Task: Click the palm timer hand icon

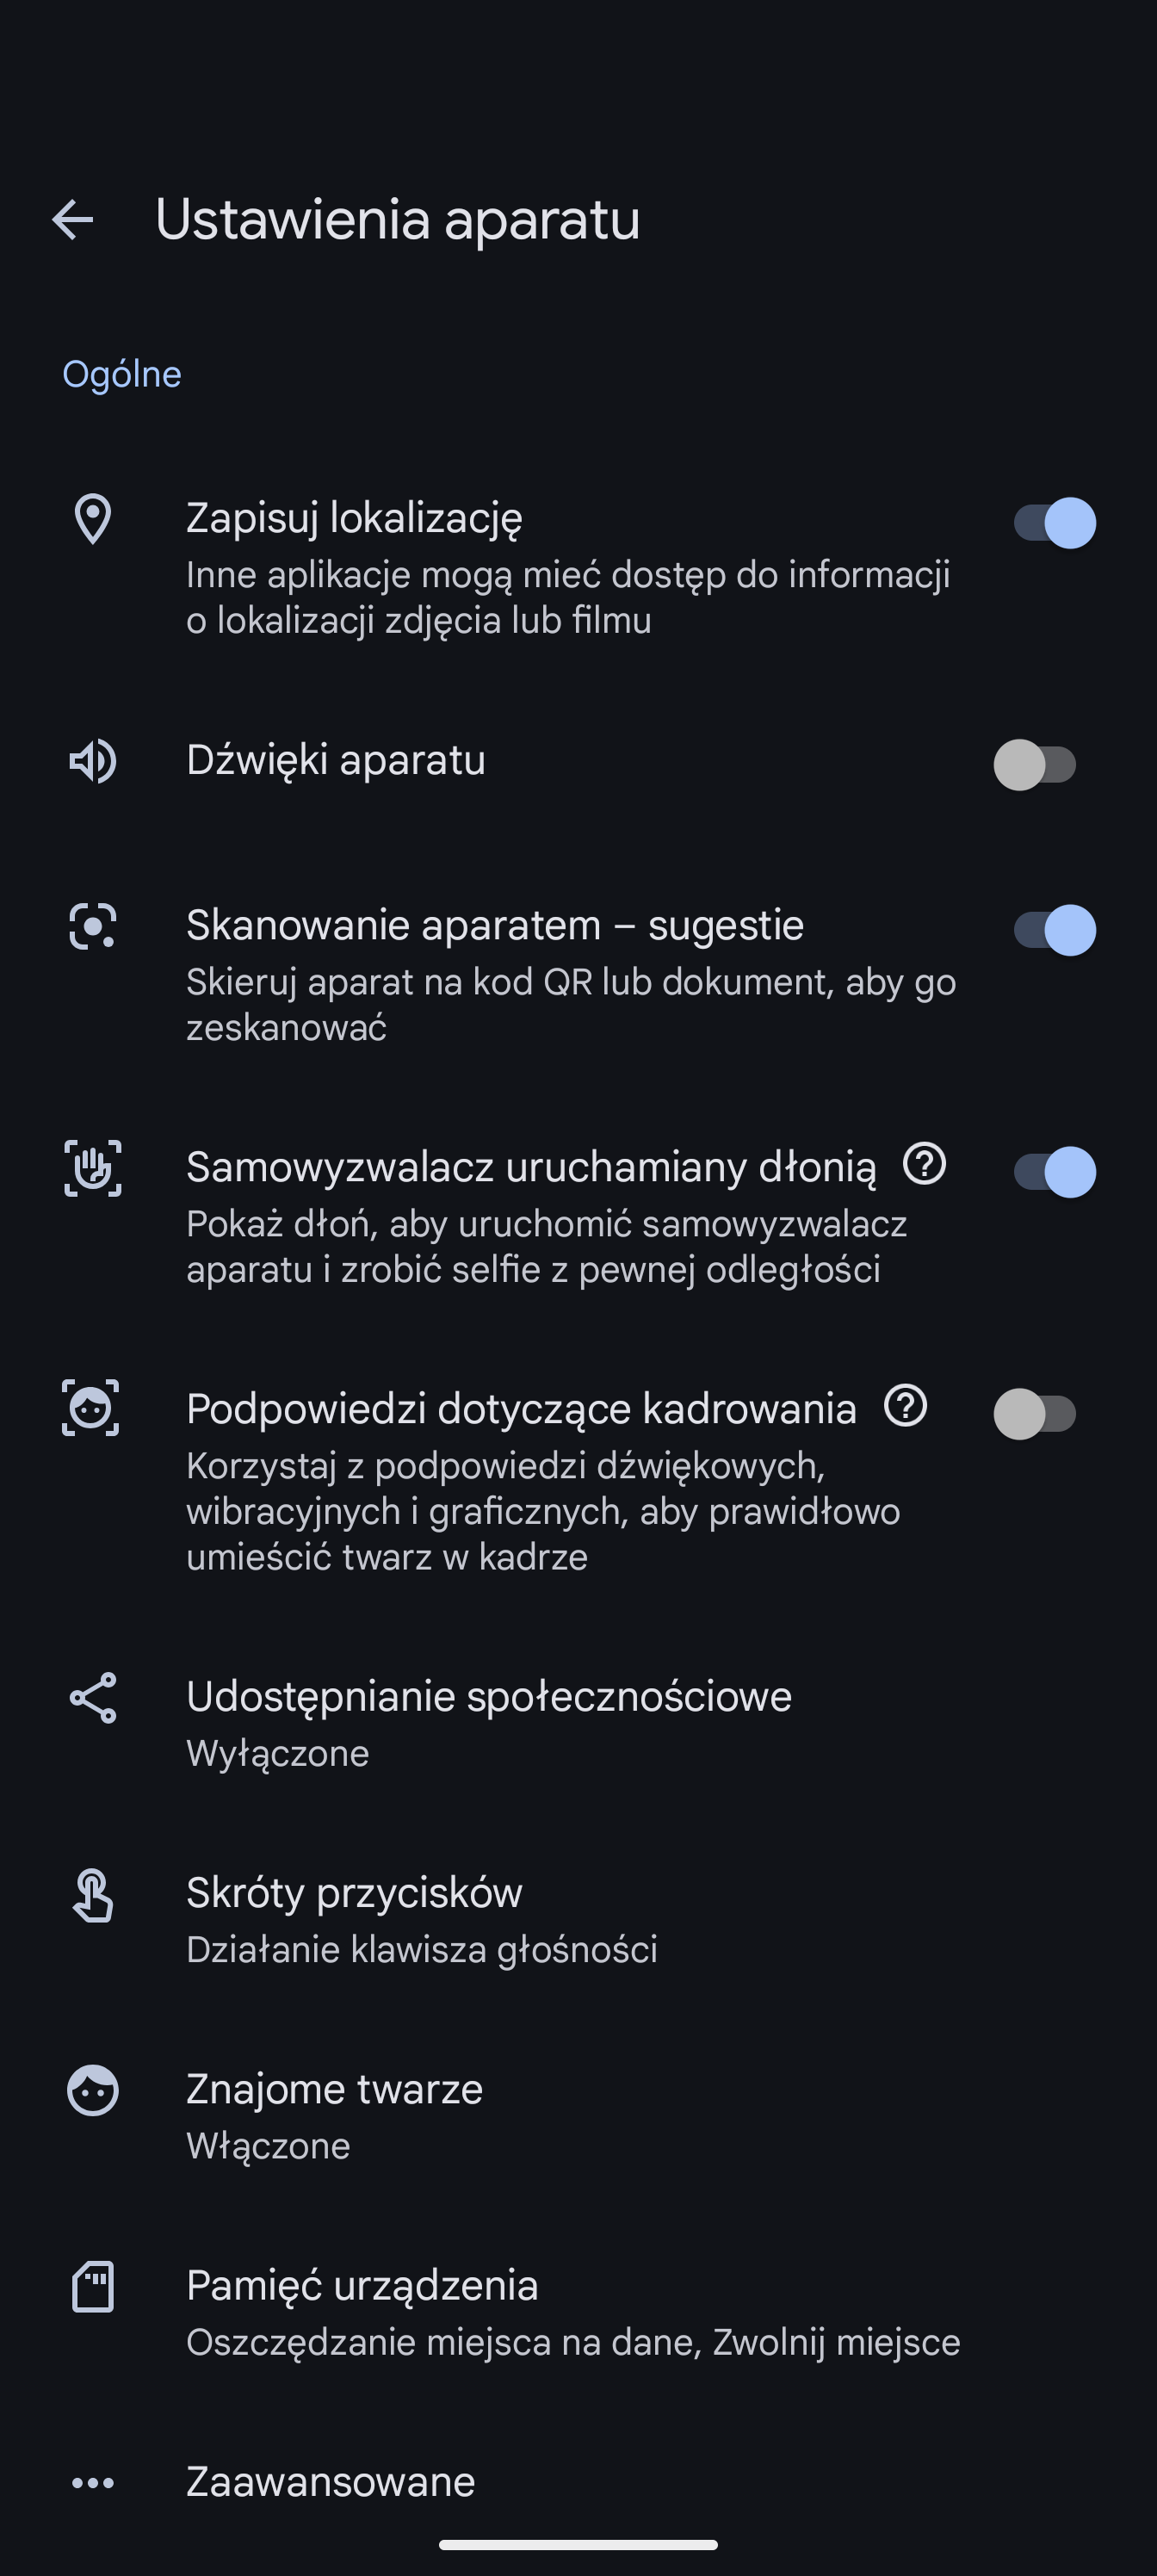Action: pyautogui.click(x=93, y=1168)
